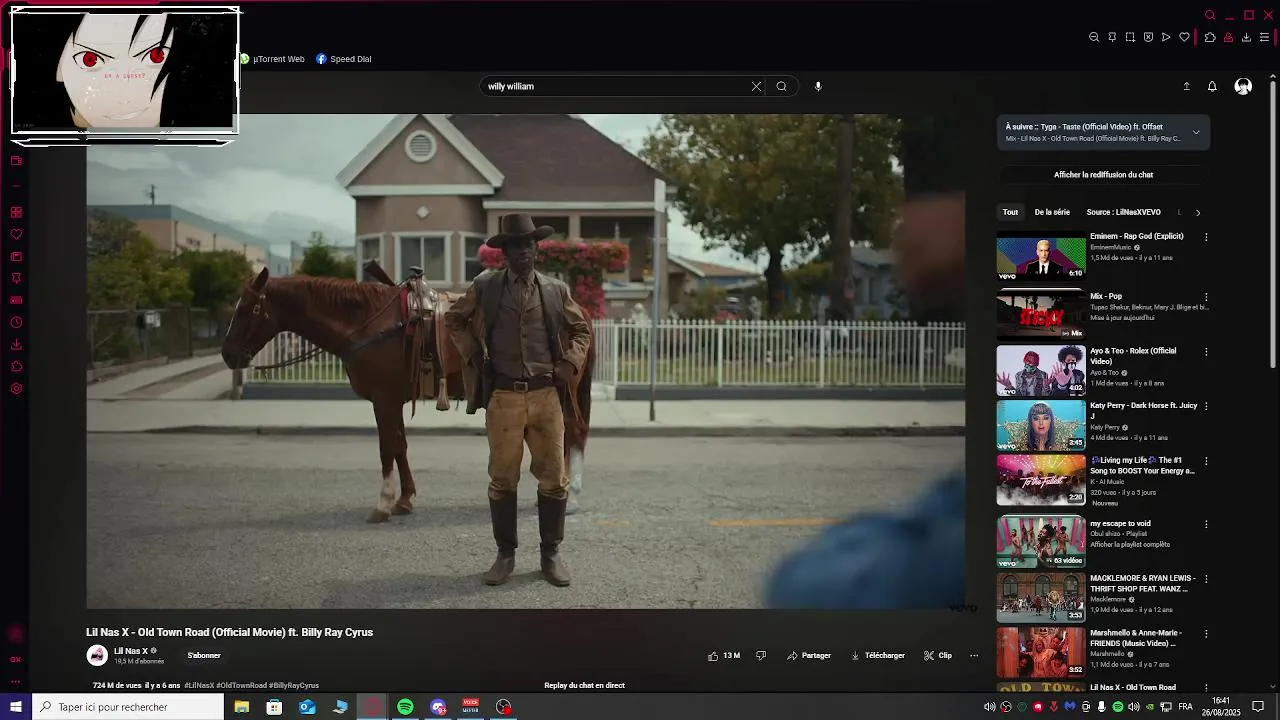
Task: Take a snapshot with the capture icon
Action: [x=1130, y=37]
